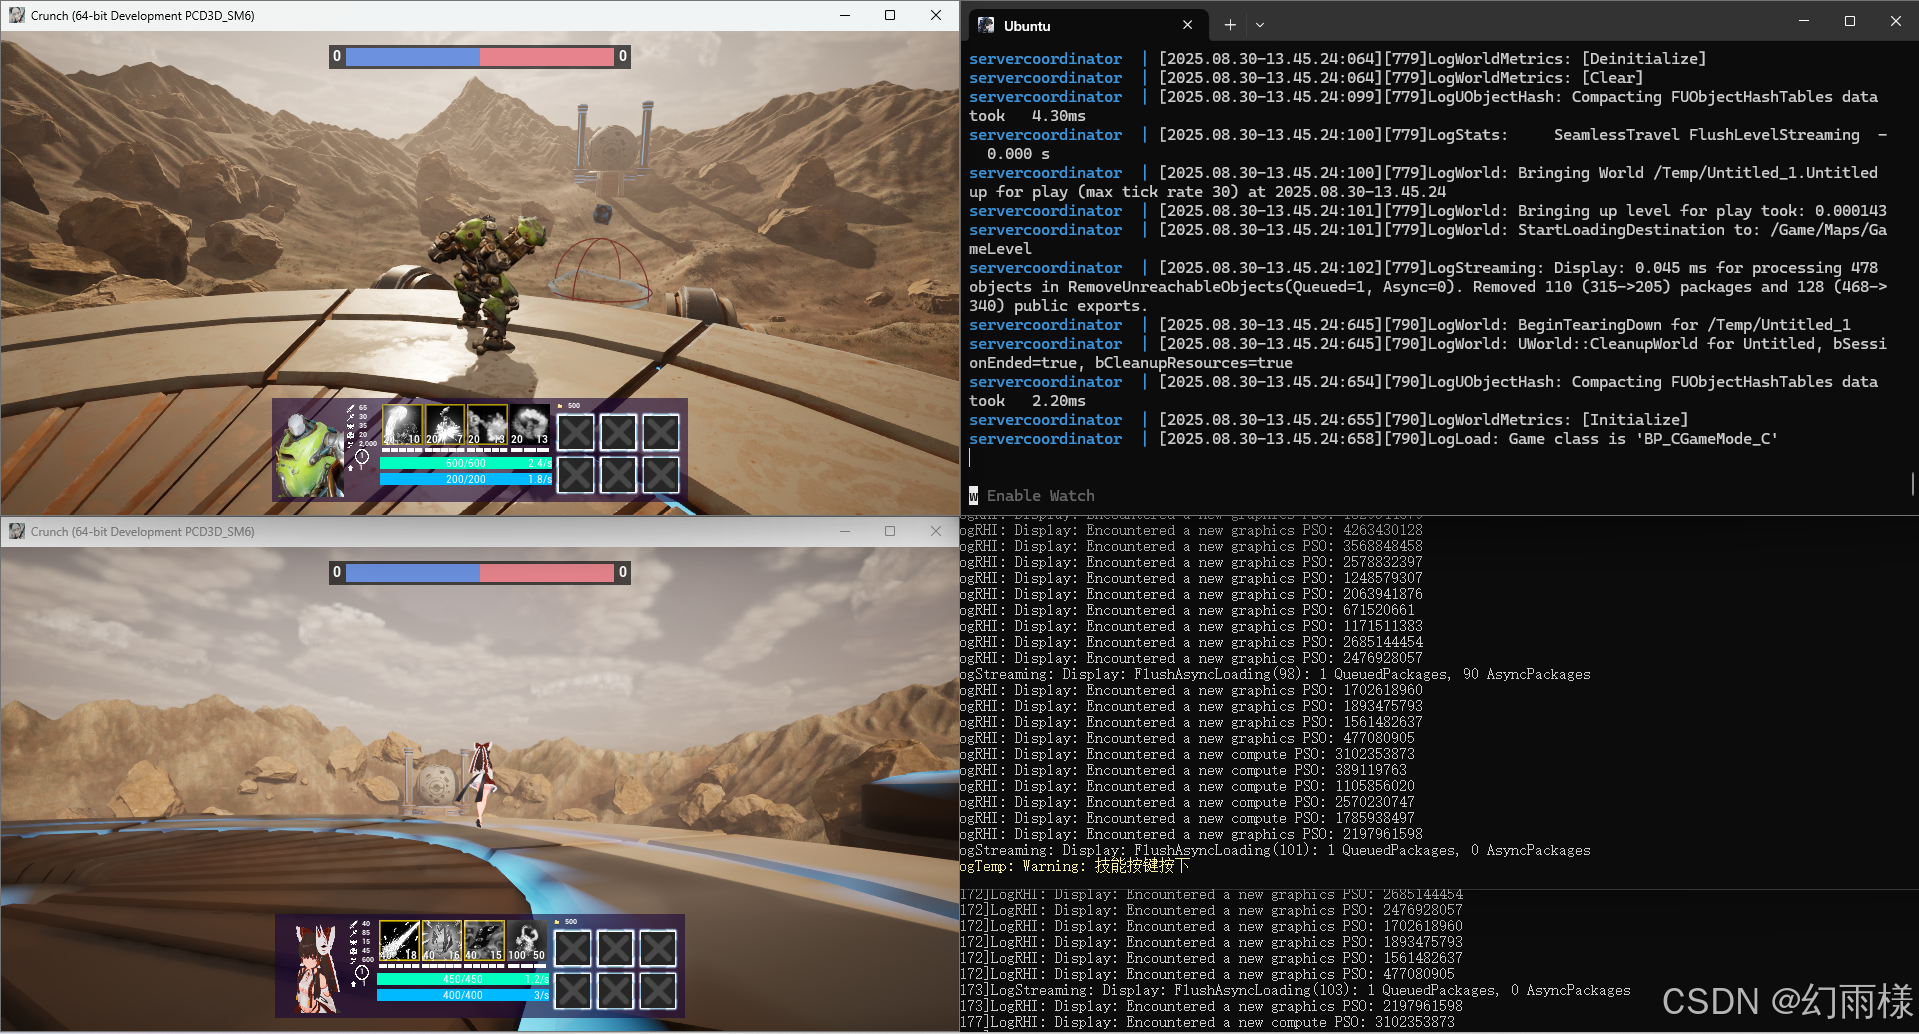
Task: Click the 20/10 ability icon in top game window
Action: [402, 424]
